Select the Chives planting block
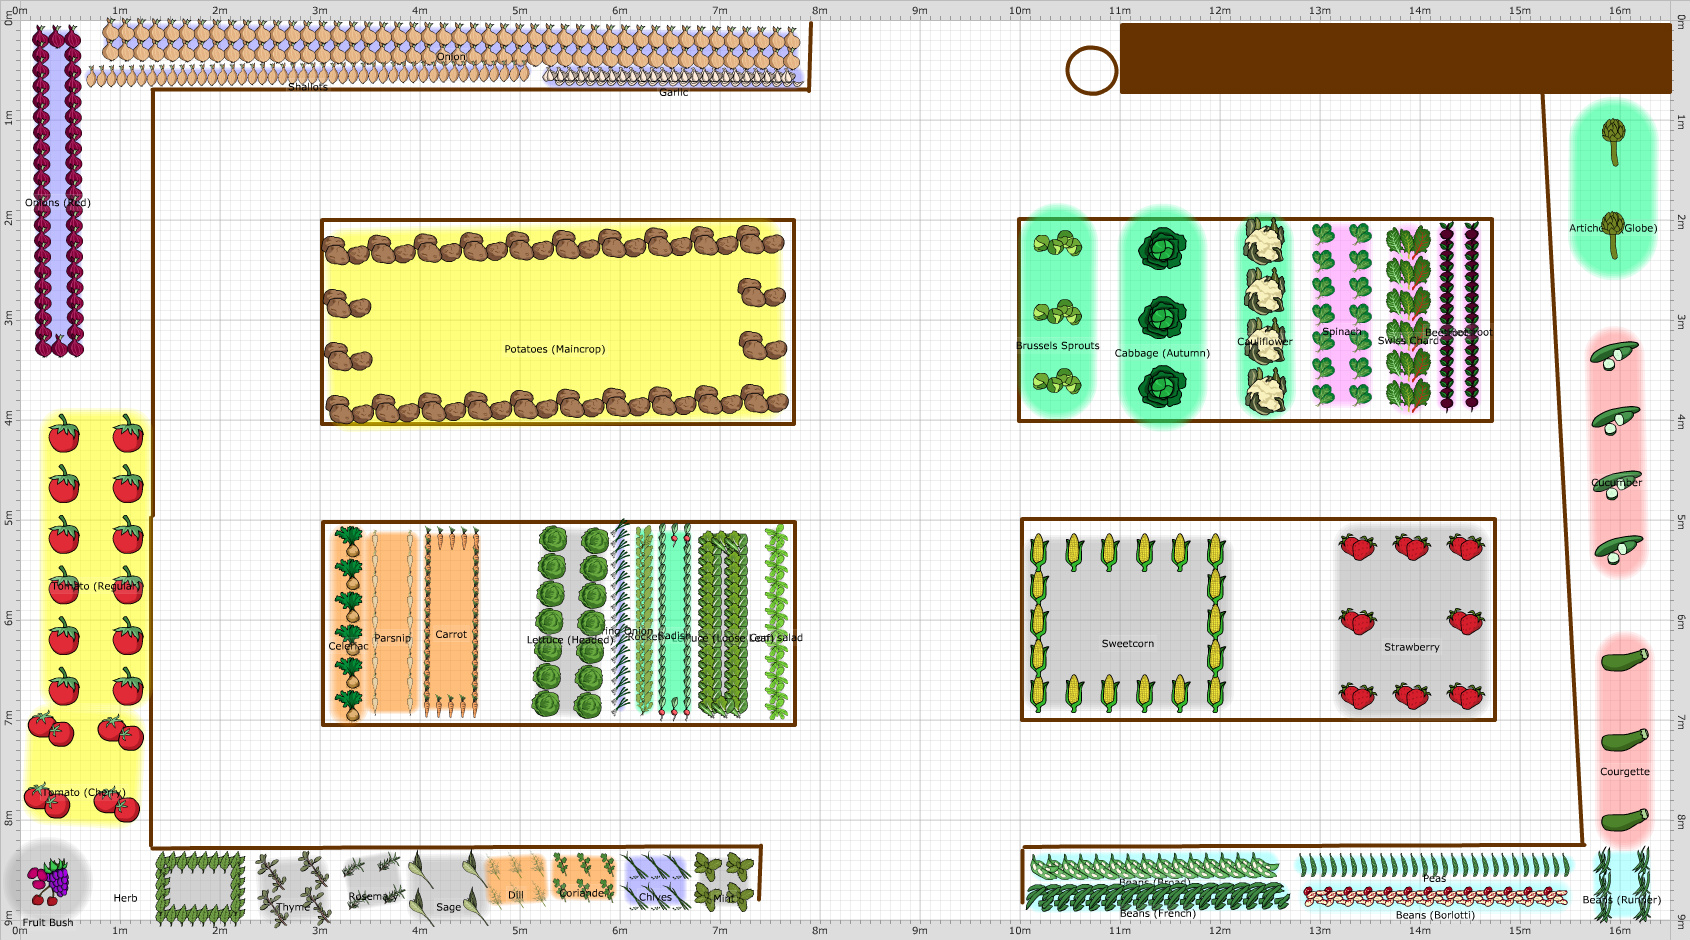Screen dimensions: 1690x940 [655, 881]
